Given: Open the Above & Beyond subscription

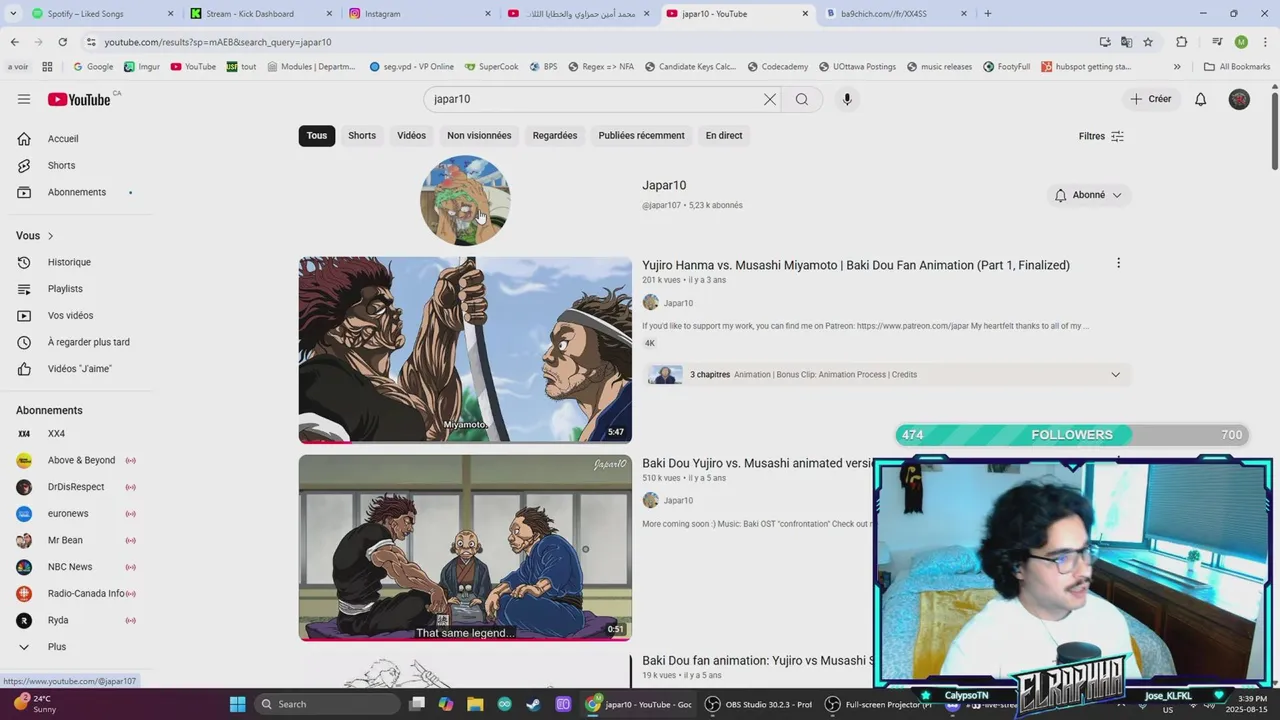Looking at the screenshot, I should tap(76, 460).
